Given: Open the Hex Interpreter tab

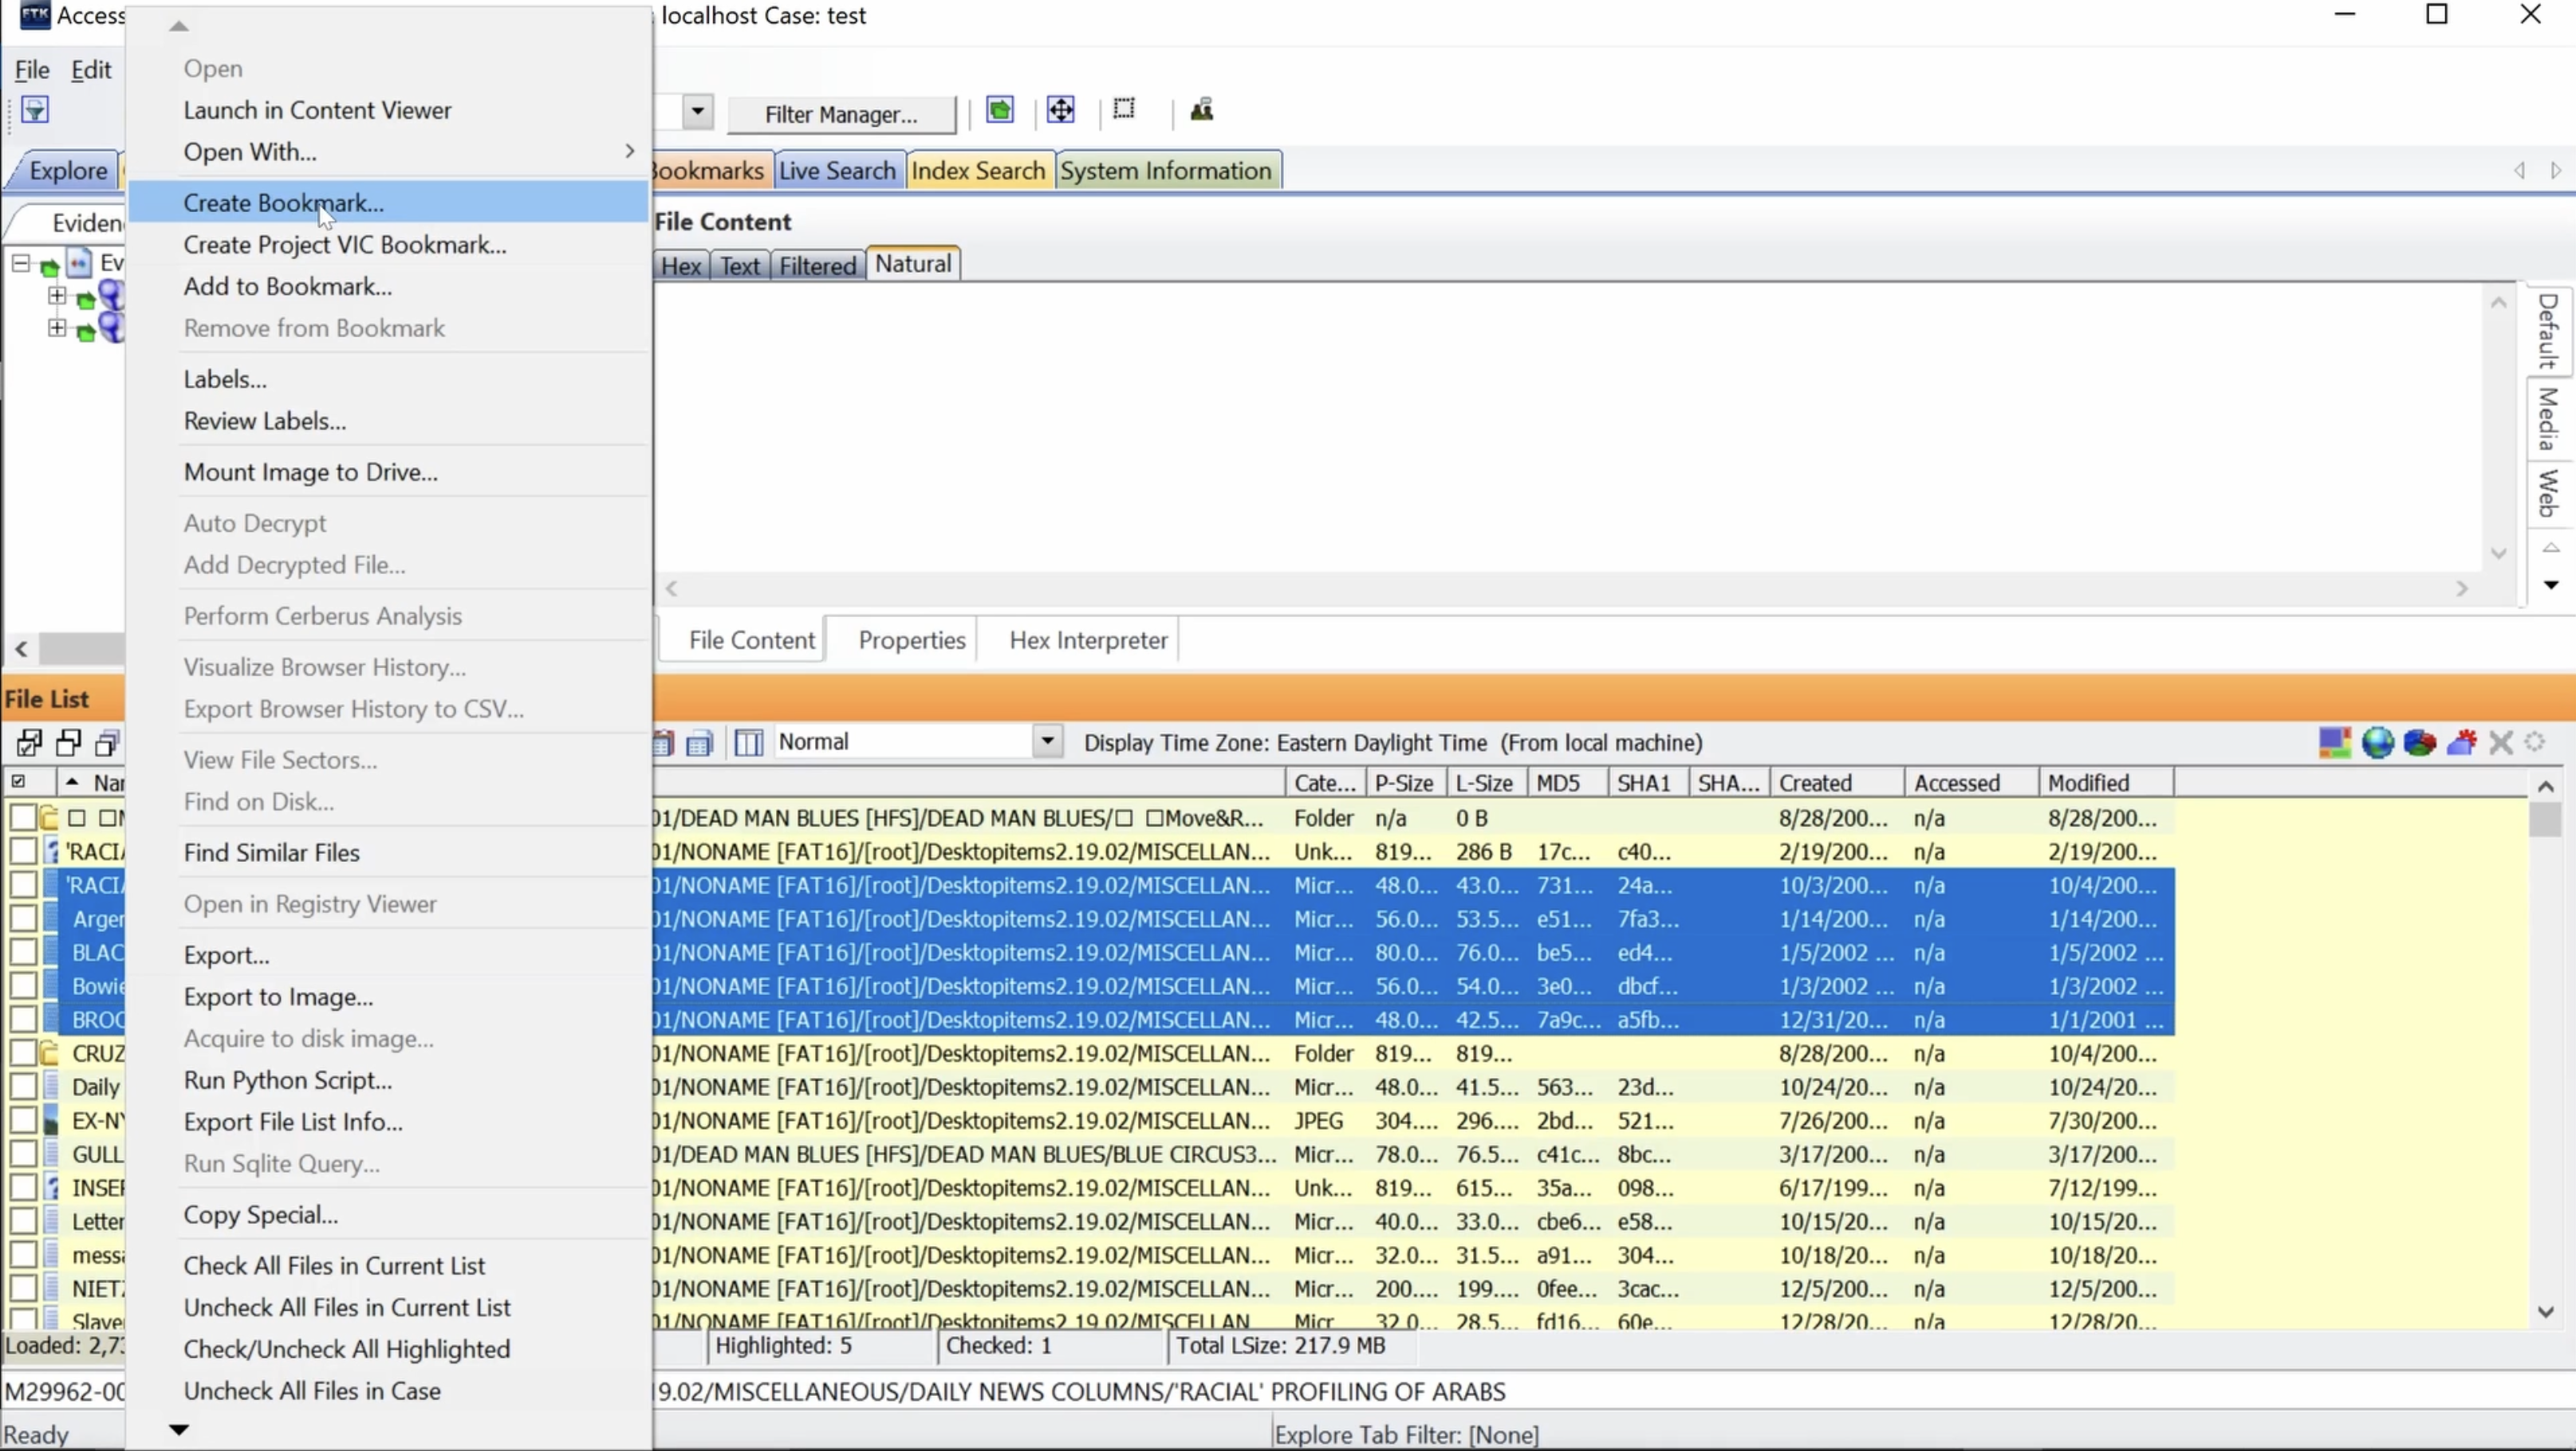Looking at the screenshot, I should click(1088, 640).
